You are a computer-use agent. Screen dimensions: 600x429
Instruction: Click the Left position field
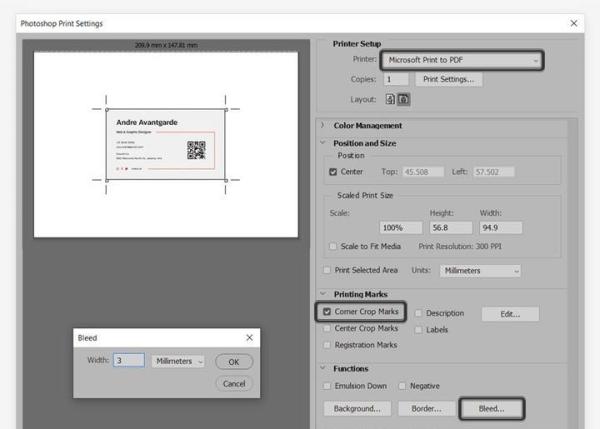pyautogui.click(x=493, y=172)
